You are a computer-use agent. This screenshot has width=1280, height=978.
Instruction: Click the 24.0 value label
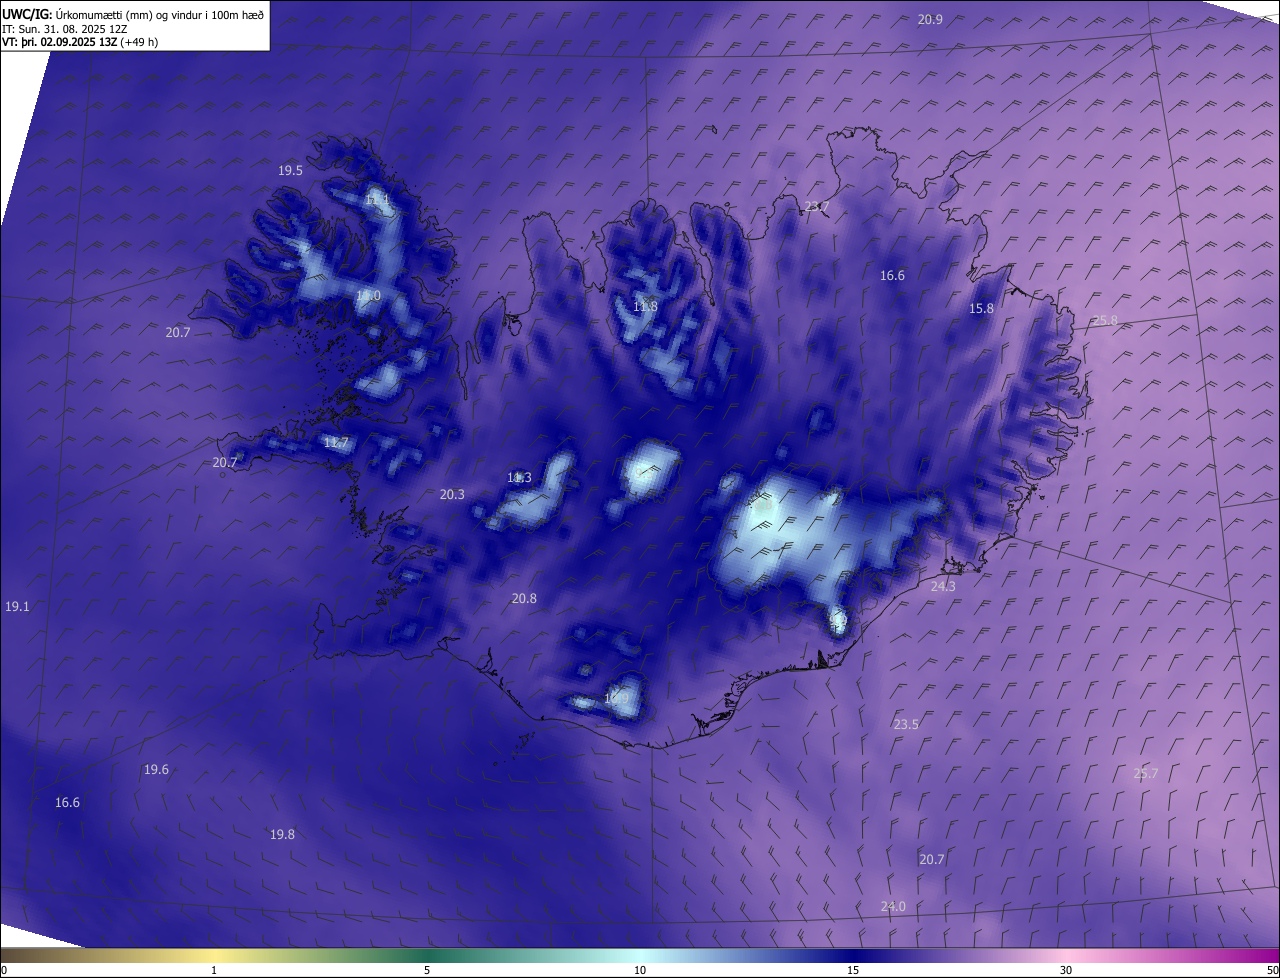point(893,906)
